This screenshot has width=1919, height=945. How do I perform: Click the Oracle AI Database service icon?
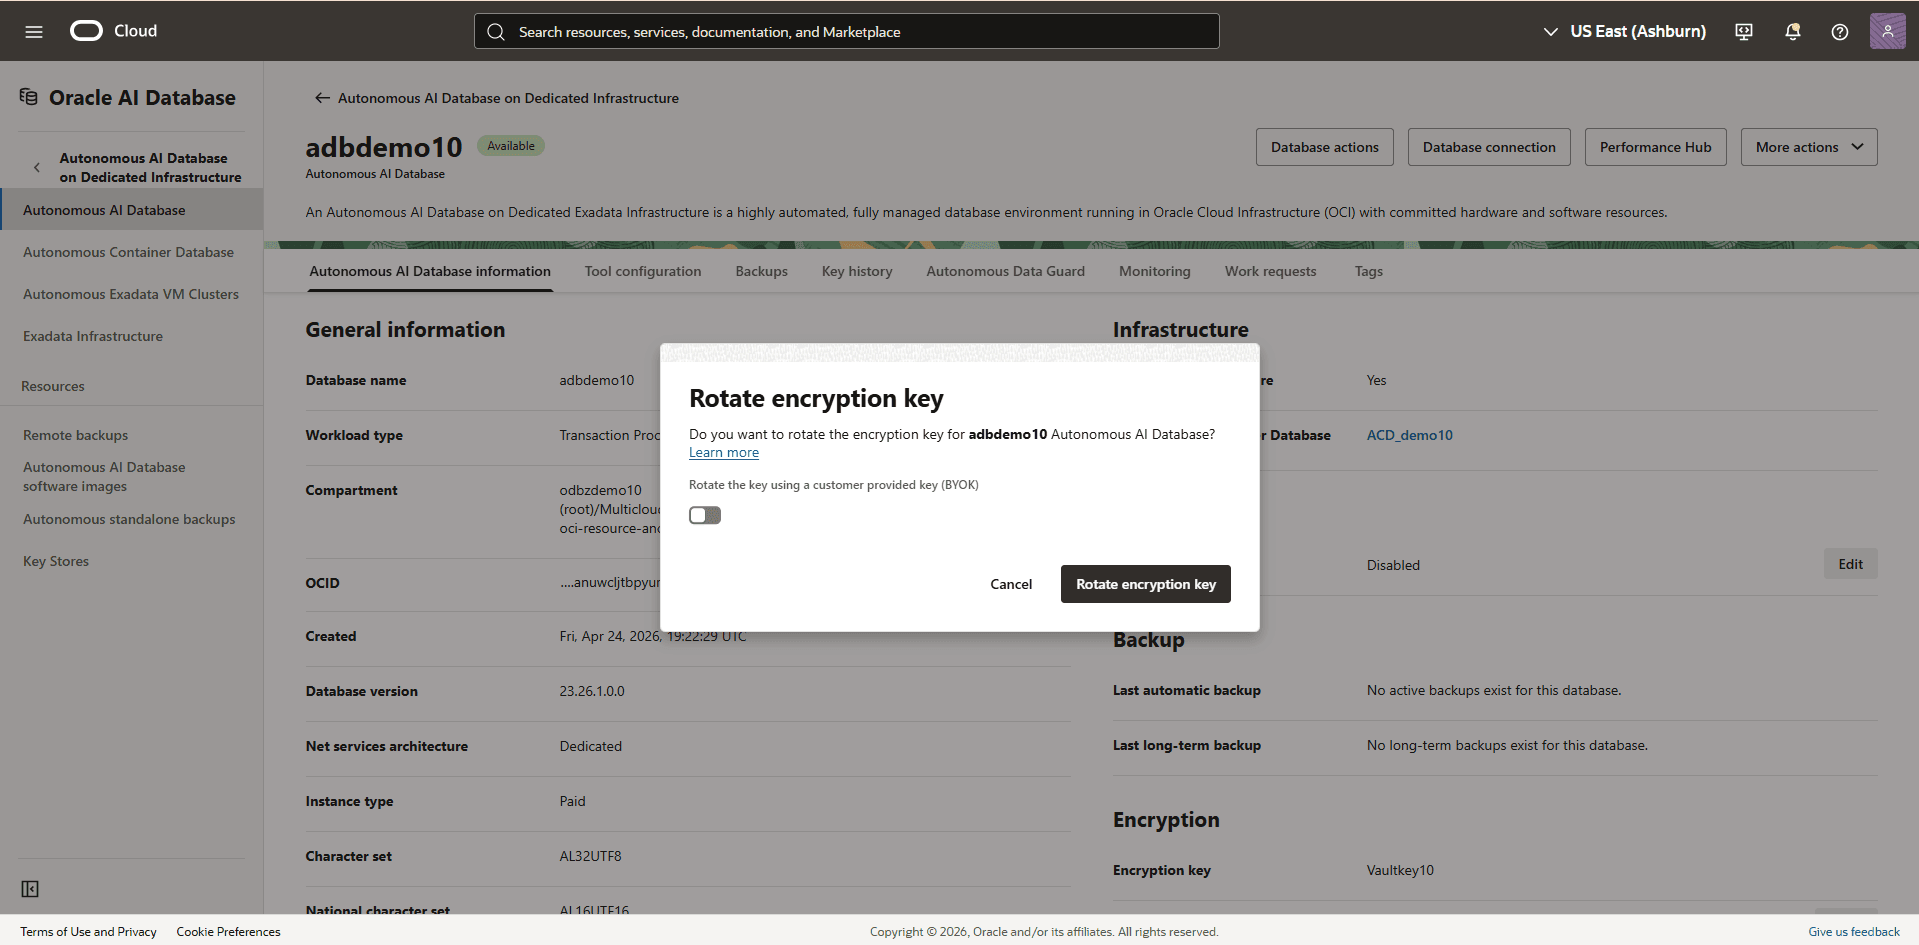[29, 97]
